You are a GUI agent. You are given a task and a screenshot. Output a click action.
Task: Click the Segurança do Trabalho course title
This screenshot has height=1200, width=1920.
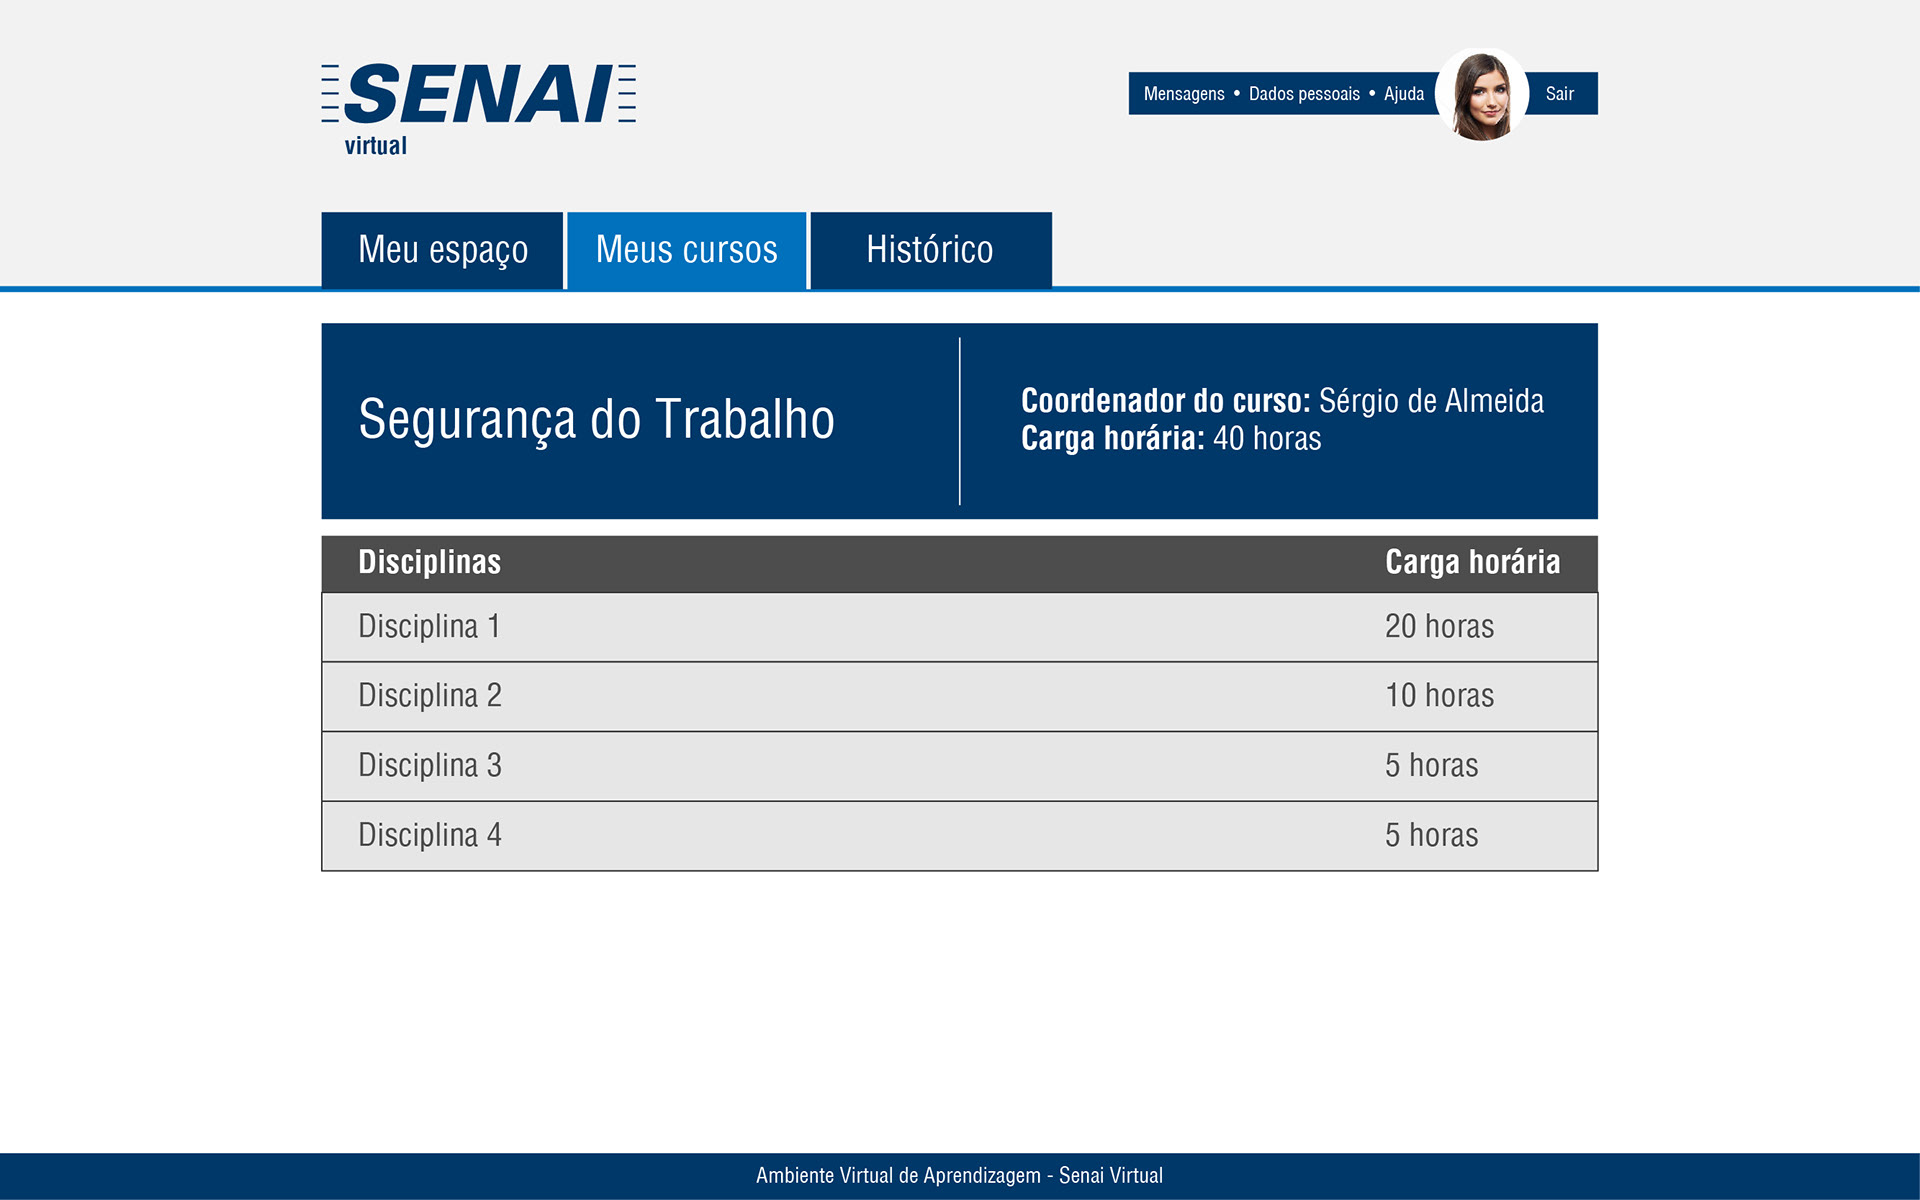596,419
